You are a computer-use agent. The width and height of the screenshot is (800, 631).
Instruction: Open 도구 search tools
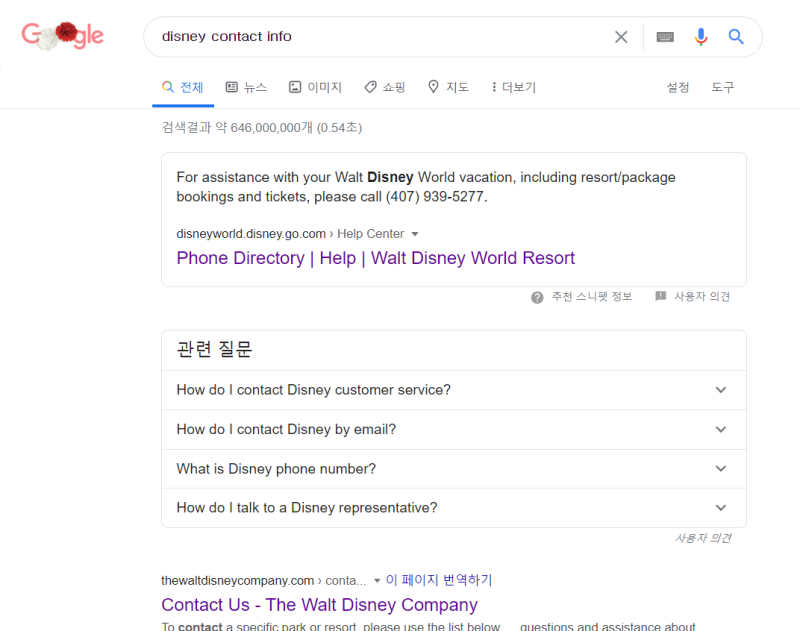[x=722, y=87]
